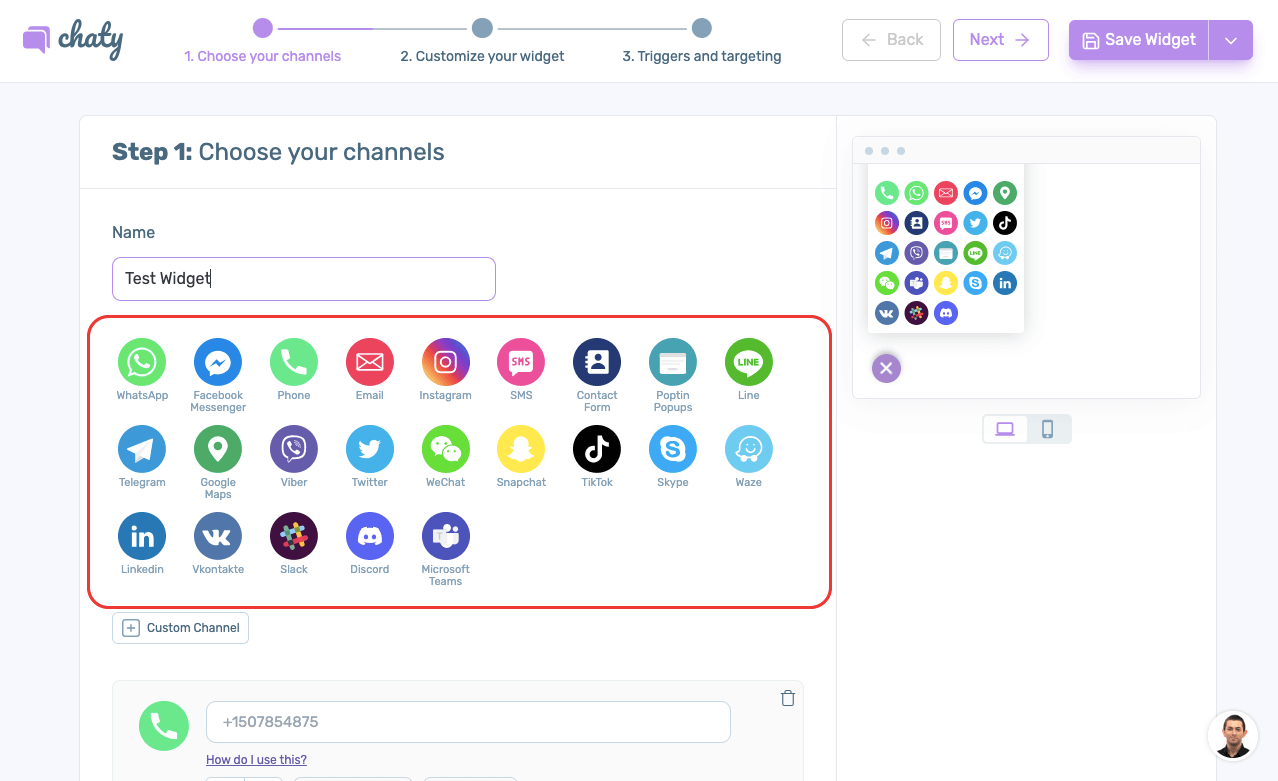This screenshot has width=1278, height=781.
Task: Select the TikTok channel icon
Action: tap(597, 449)
